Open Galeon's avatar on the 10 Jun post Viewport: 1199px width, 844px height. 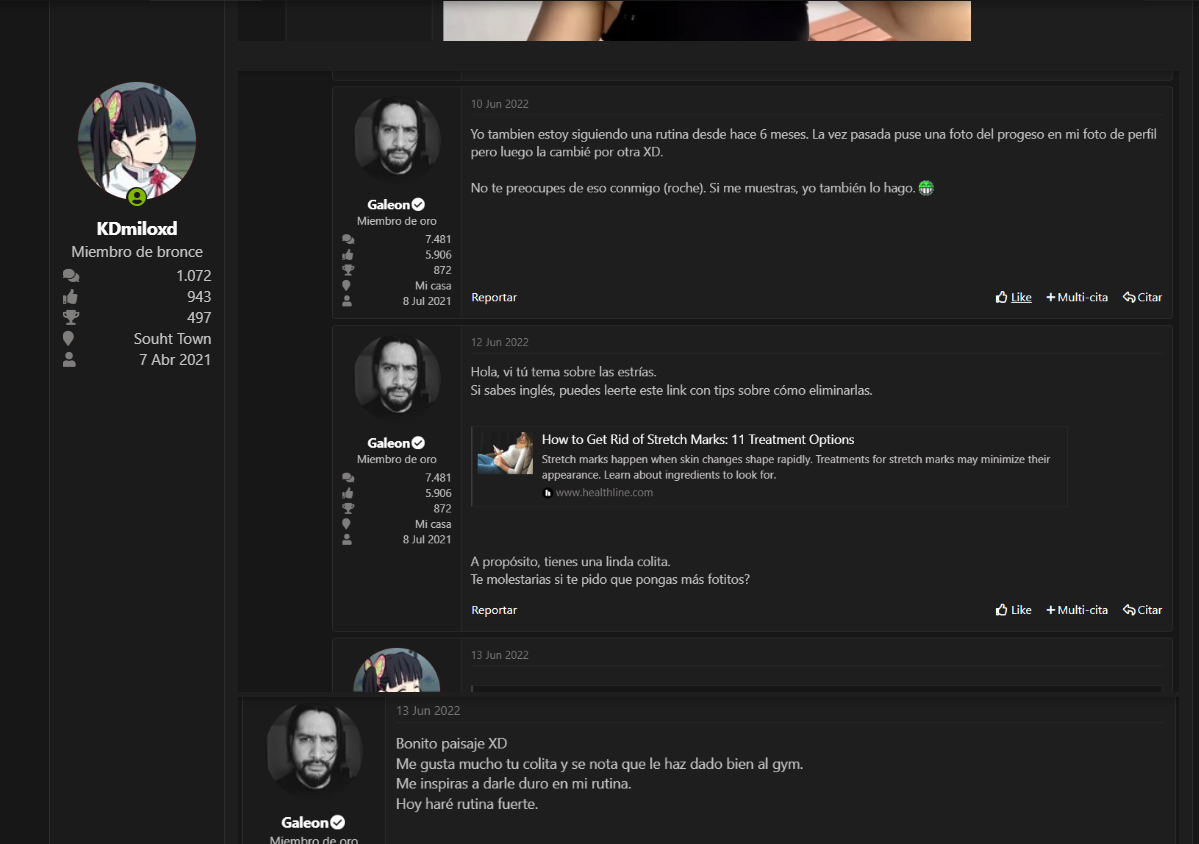coord(397,141)
